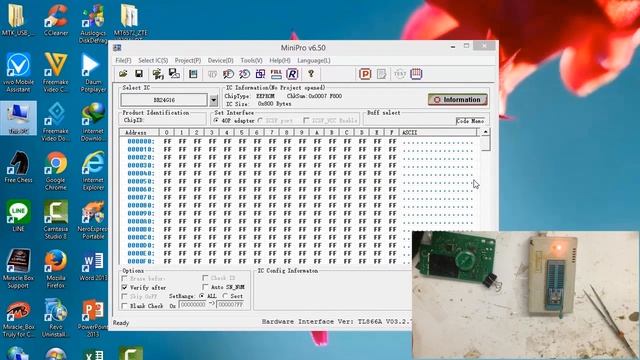
Task: Click the range start address field 00000000
Action: pyautogui.click(x=193, y=305)
